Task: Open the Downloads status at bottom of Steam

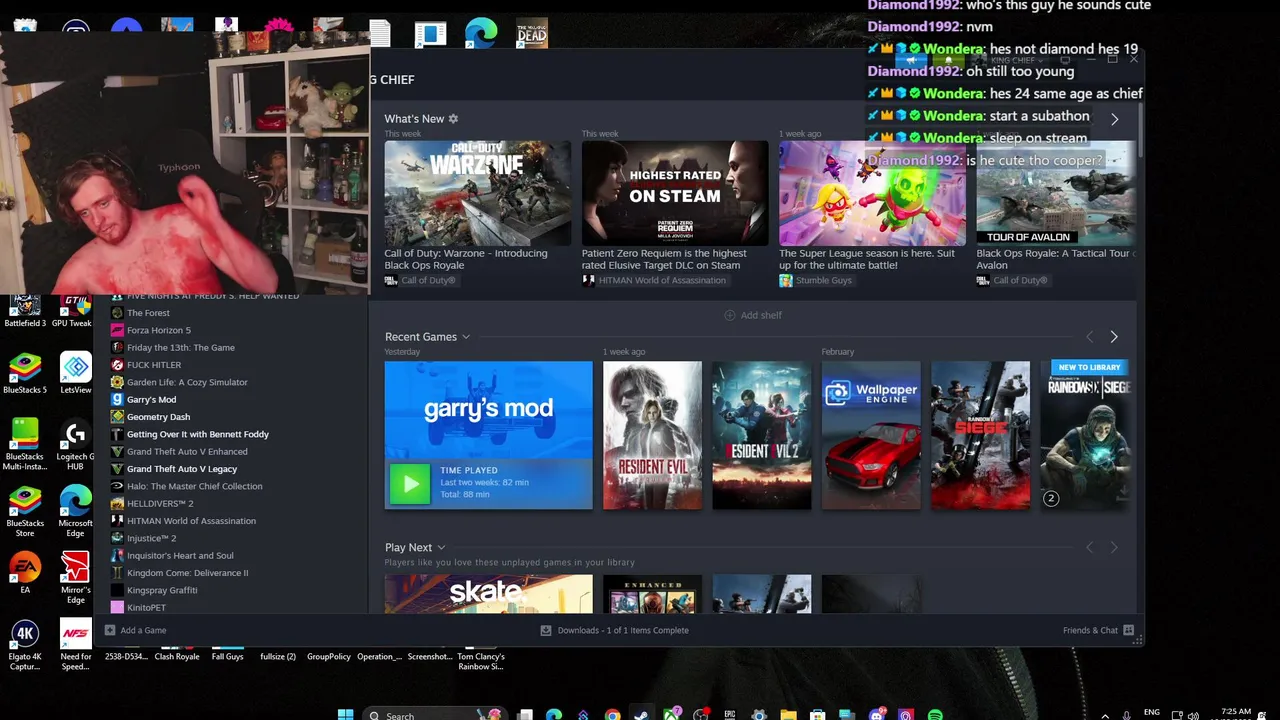Action: 614,630
